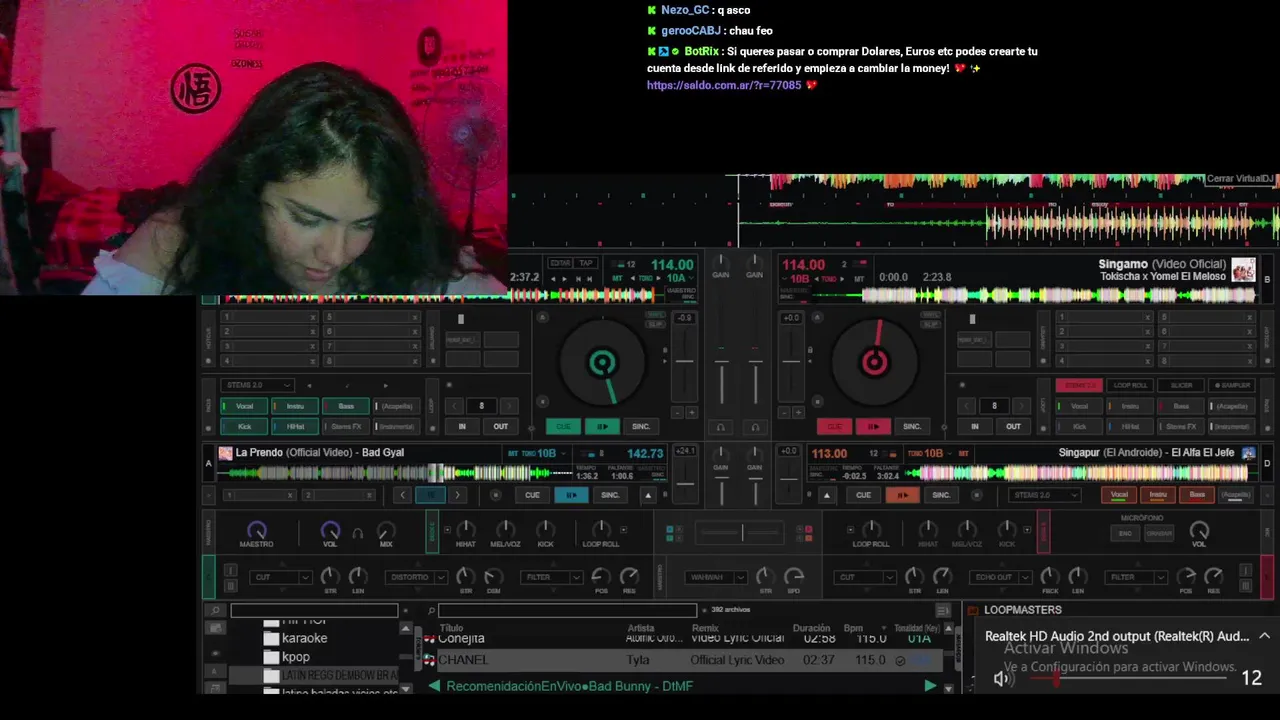Open STEMS 2.0 pads dropdown on left deck
The image size is (1280, 720).
pos(258,385)
